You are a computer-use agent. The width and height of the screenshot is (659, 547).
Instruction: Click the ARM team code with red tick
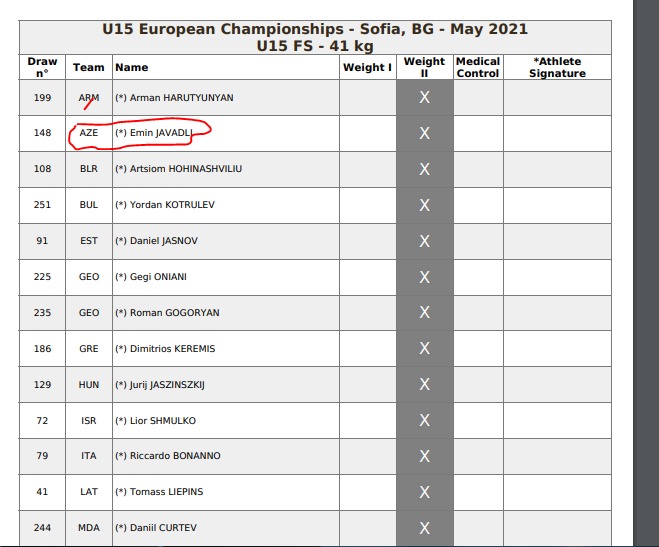89,98
